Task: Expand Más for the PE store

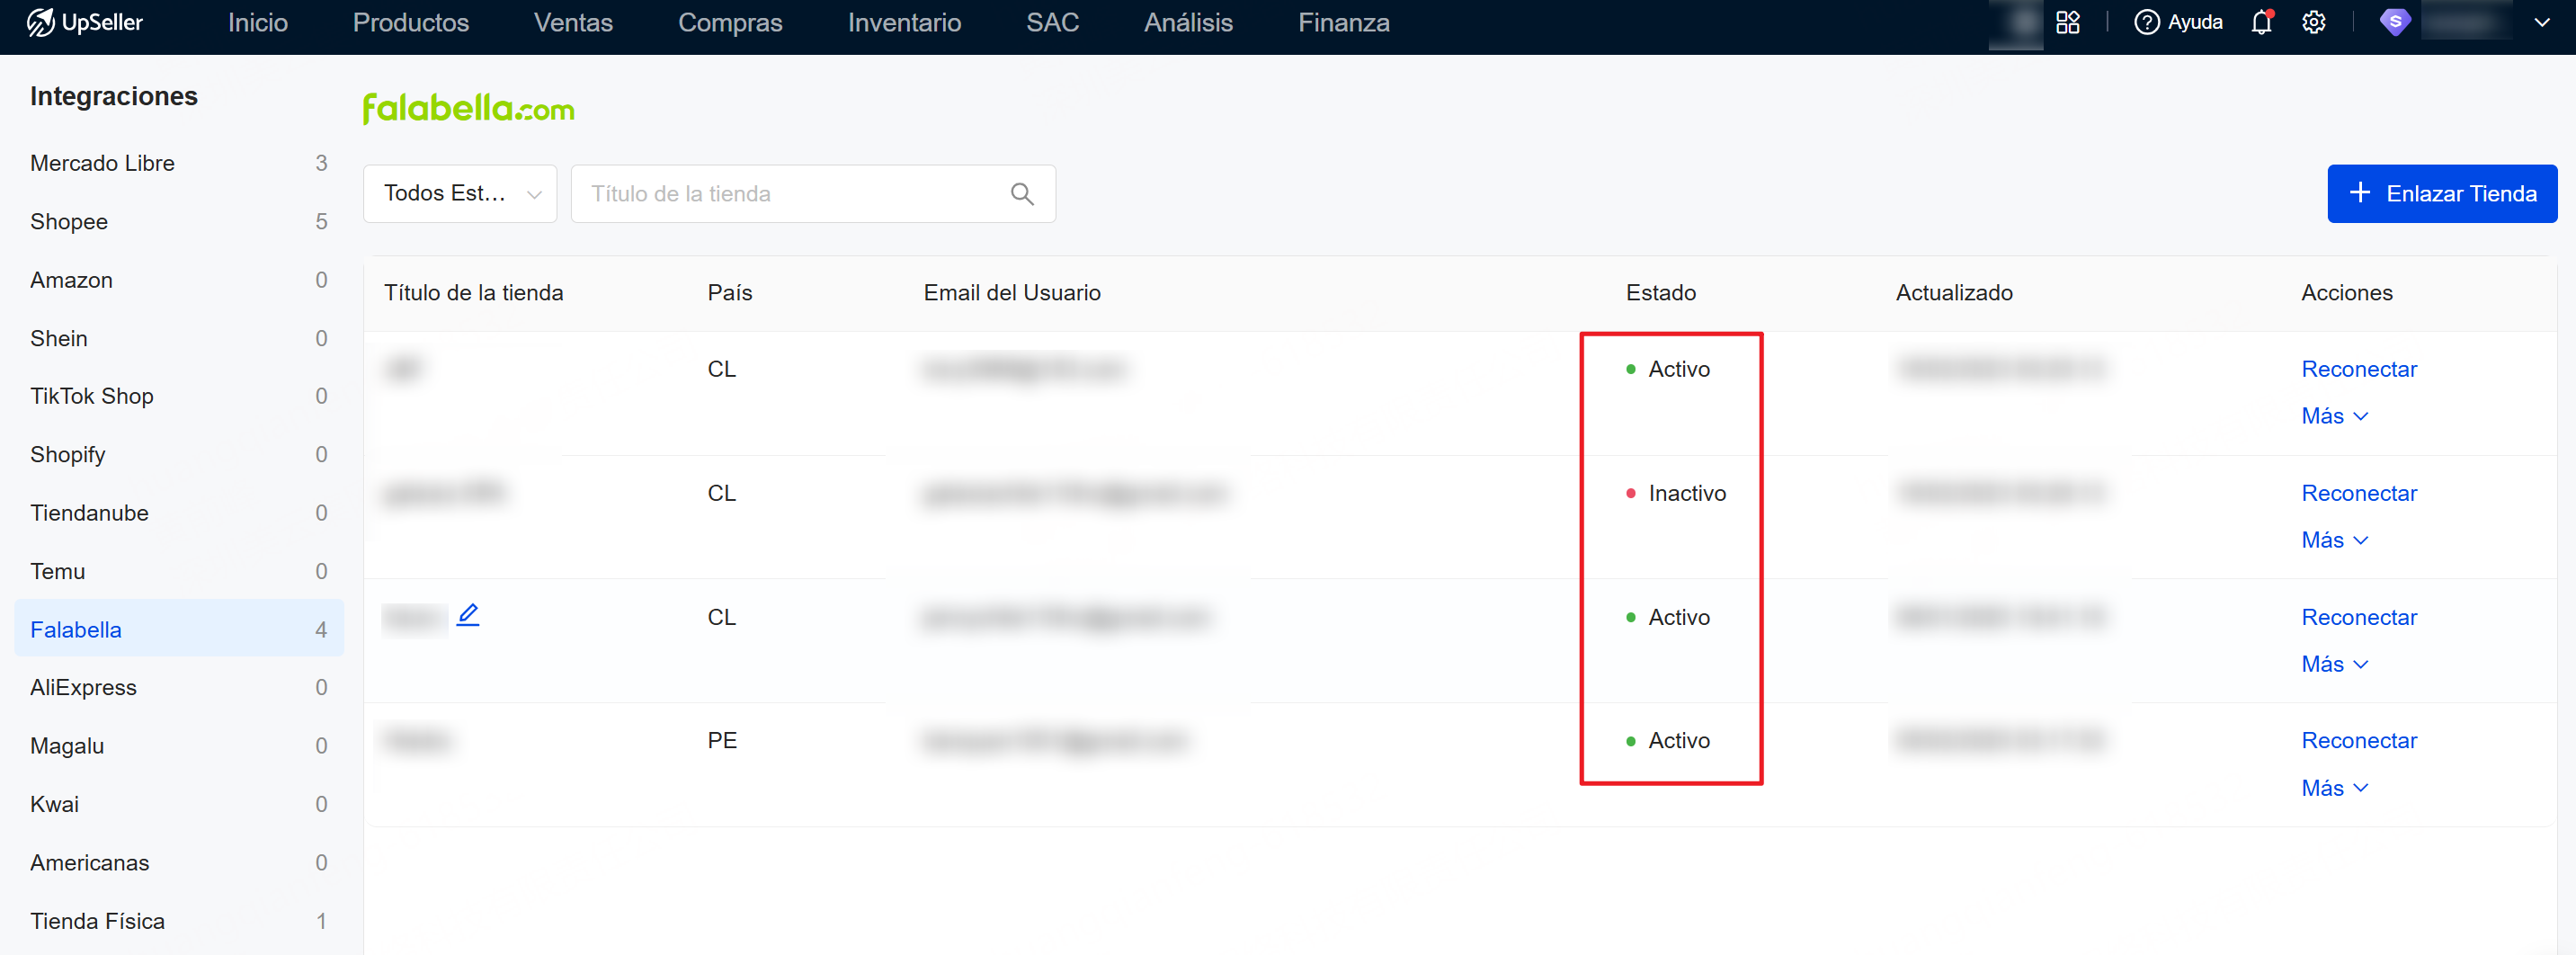Action: (2334, 788)
